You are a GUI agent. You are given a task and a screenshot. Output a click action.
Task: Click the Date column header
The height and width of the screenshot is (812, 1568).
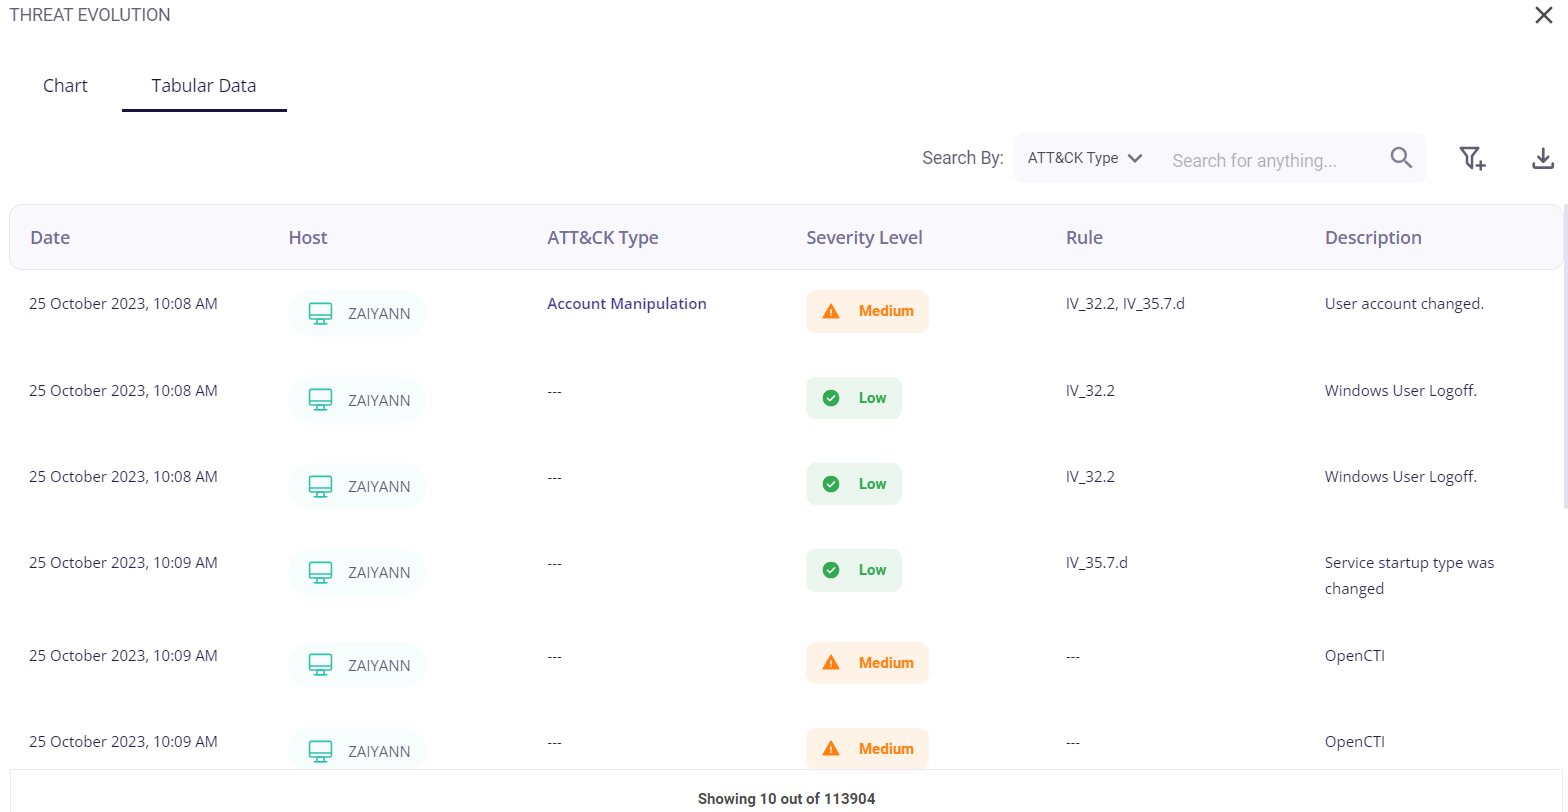click(50, 238)
